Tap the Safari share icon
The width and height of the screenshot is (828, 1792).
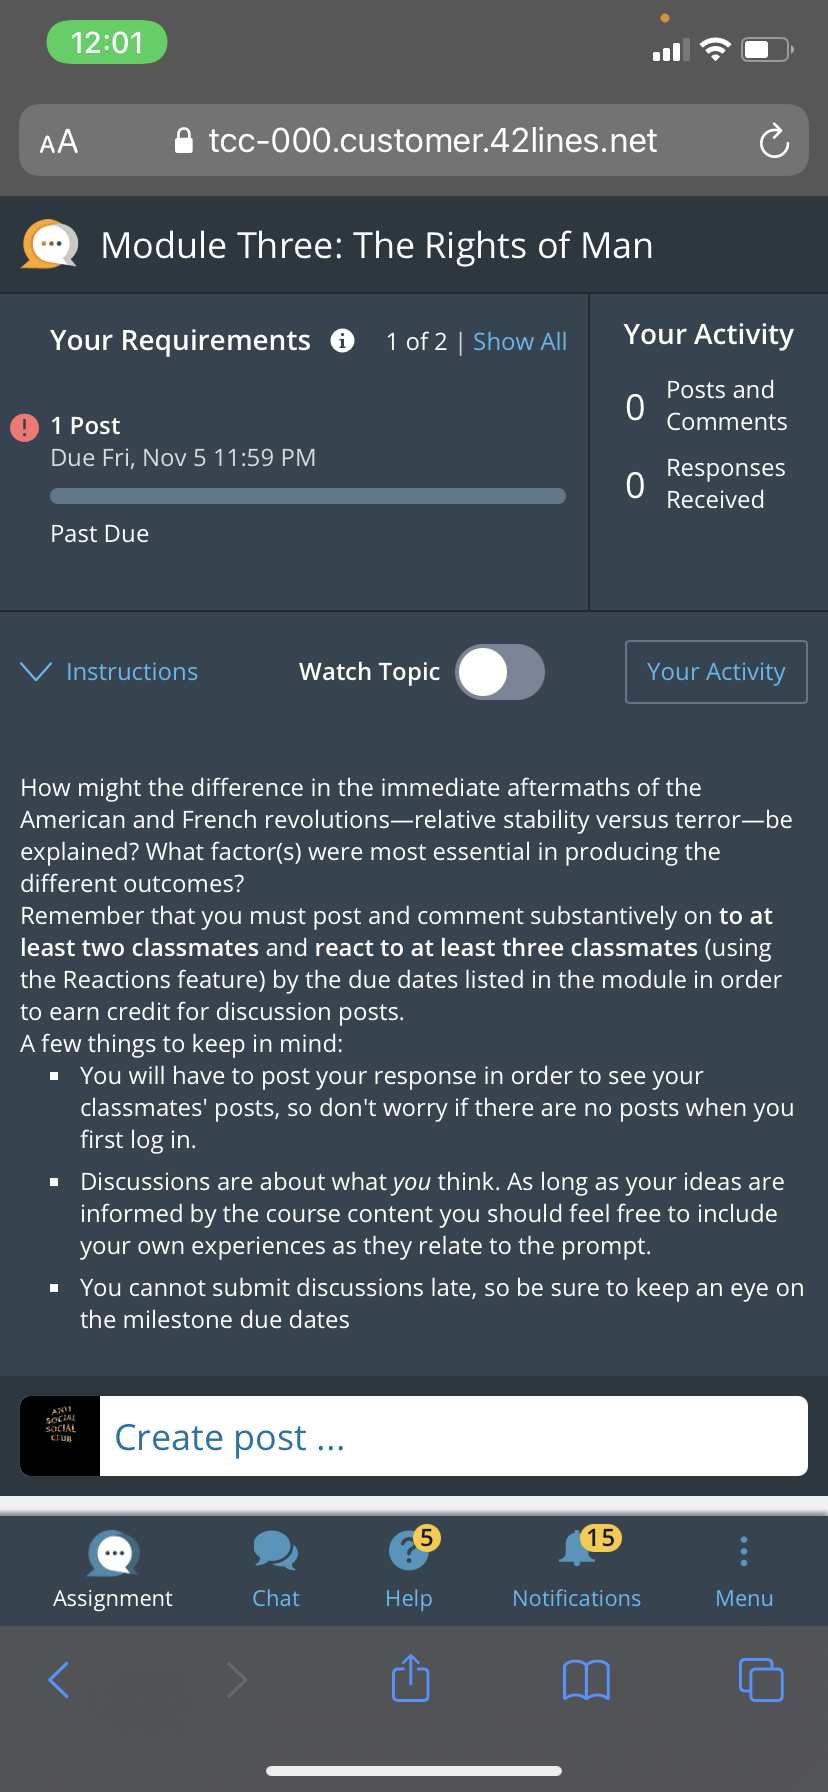[x=410, y=1678]
